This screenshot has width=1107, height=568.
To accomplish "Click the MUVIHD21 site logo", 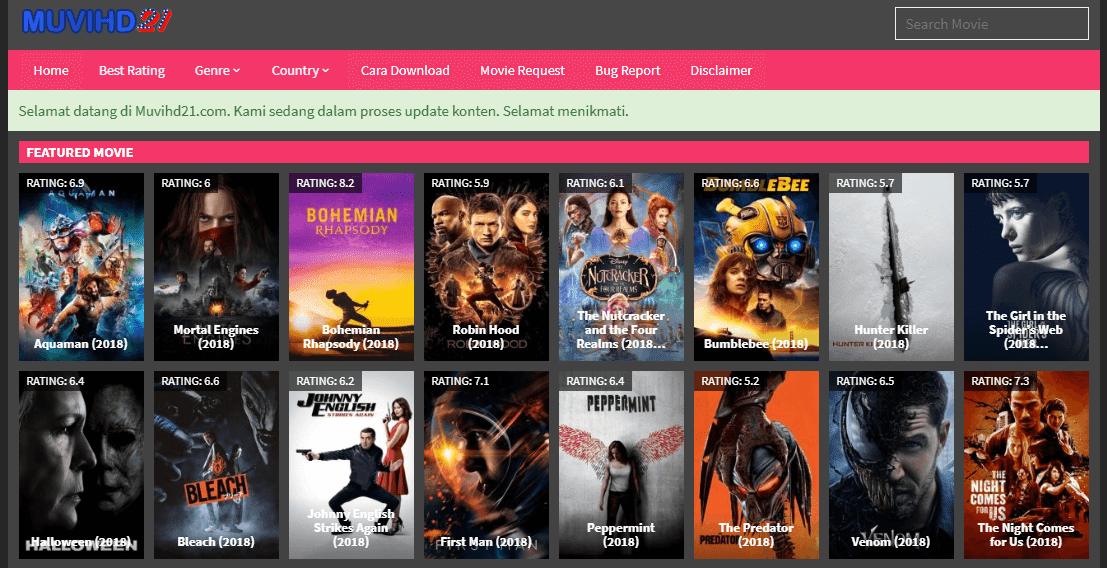I will (x=97, y=21).
